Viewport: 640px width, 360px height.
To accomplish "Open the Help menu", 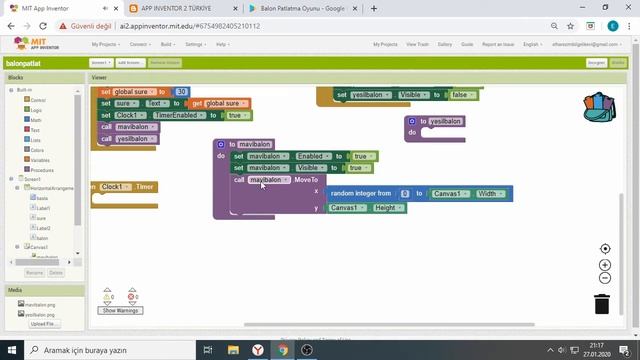I will coord(222,44).
